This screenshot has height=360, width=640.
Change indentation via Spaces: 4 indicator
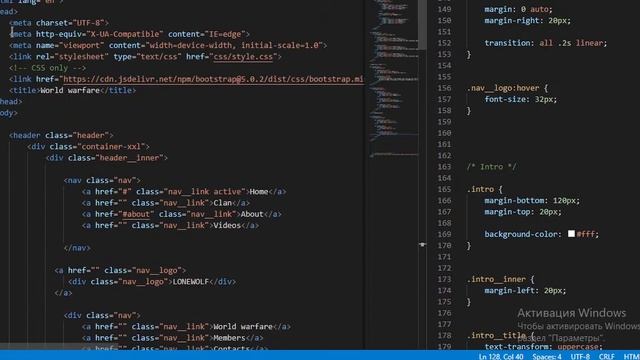click(x=547, y=356)
